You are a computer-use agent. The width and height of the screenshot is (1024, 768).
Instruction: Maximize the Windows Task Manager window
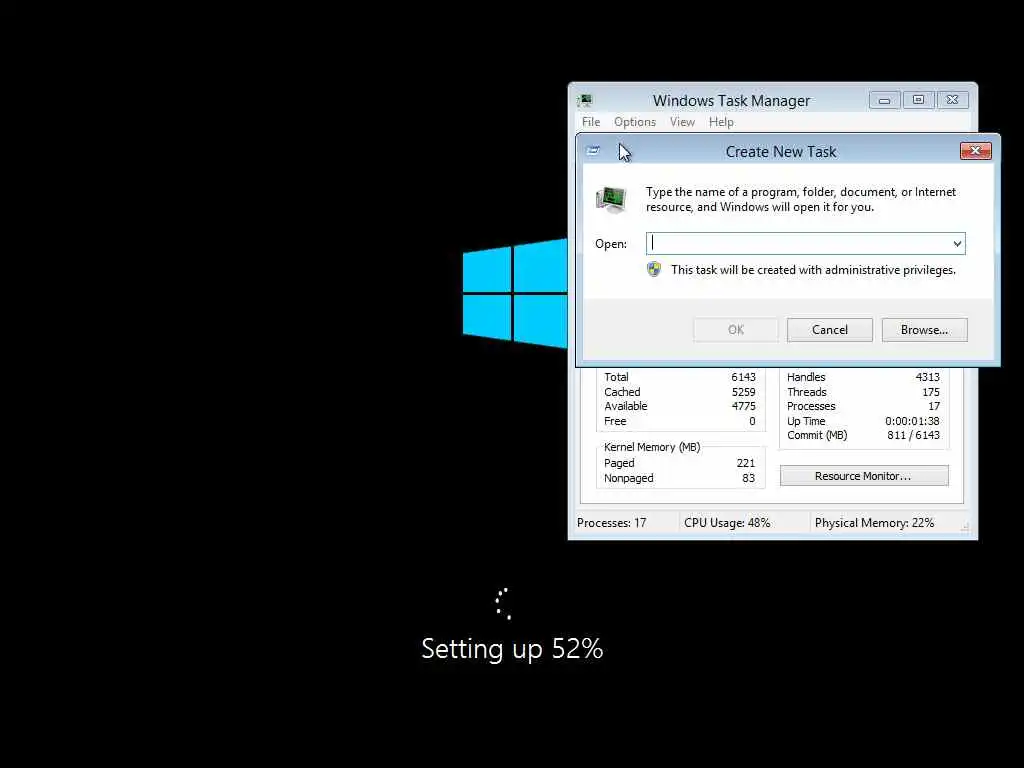[x=918, y=100]
